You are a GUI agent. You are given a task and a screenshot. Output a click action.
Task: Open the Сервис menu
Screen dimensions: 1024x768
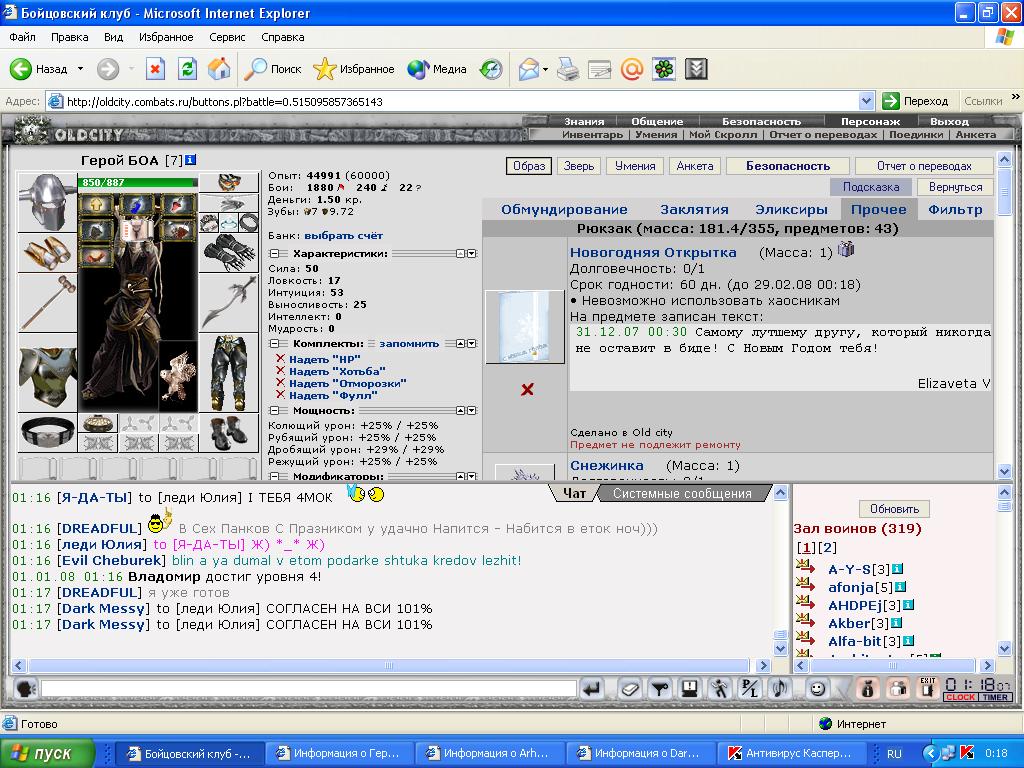point(227,37)
